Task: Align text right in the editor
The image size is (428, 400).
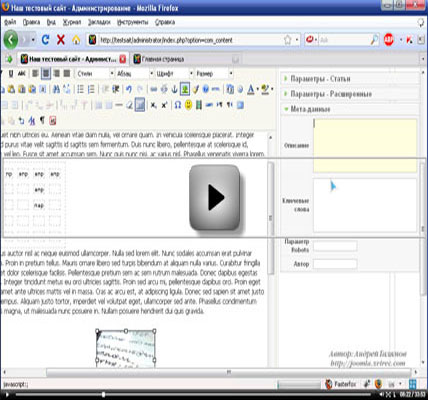Action: pos(57,73)
